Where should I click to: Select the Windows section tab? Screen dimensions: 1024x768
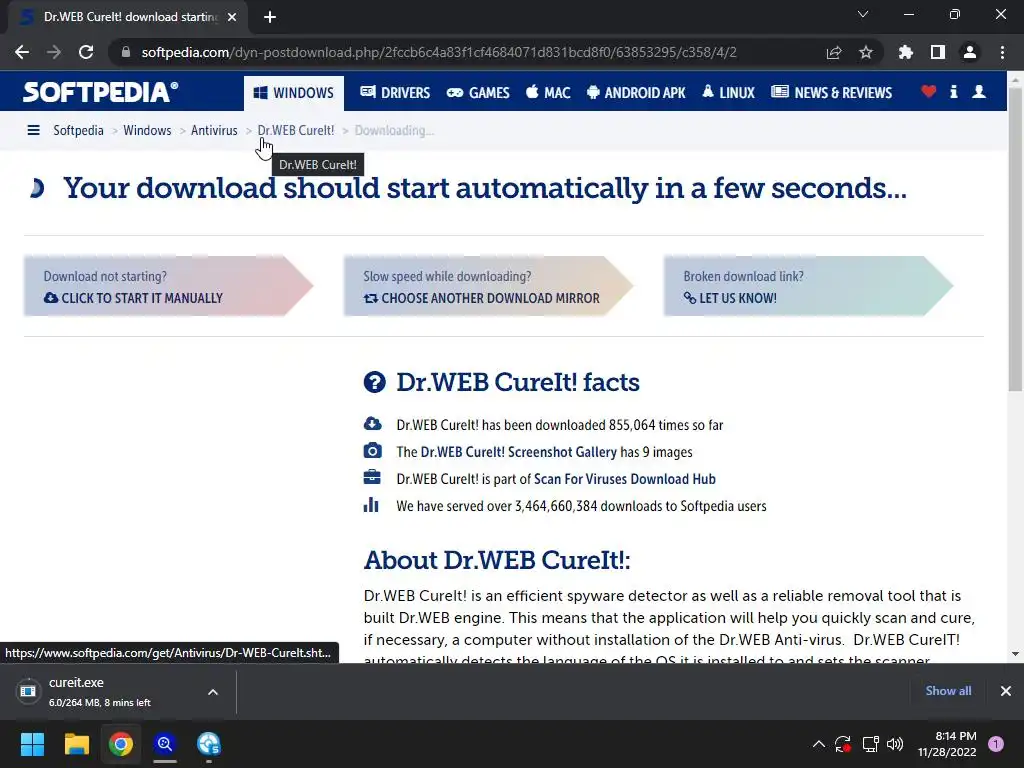pyautogui.click(x=293, y=93)
